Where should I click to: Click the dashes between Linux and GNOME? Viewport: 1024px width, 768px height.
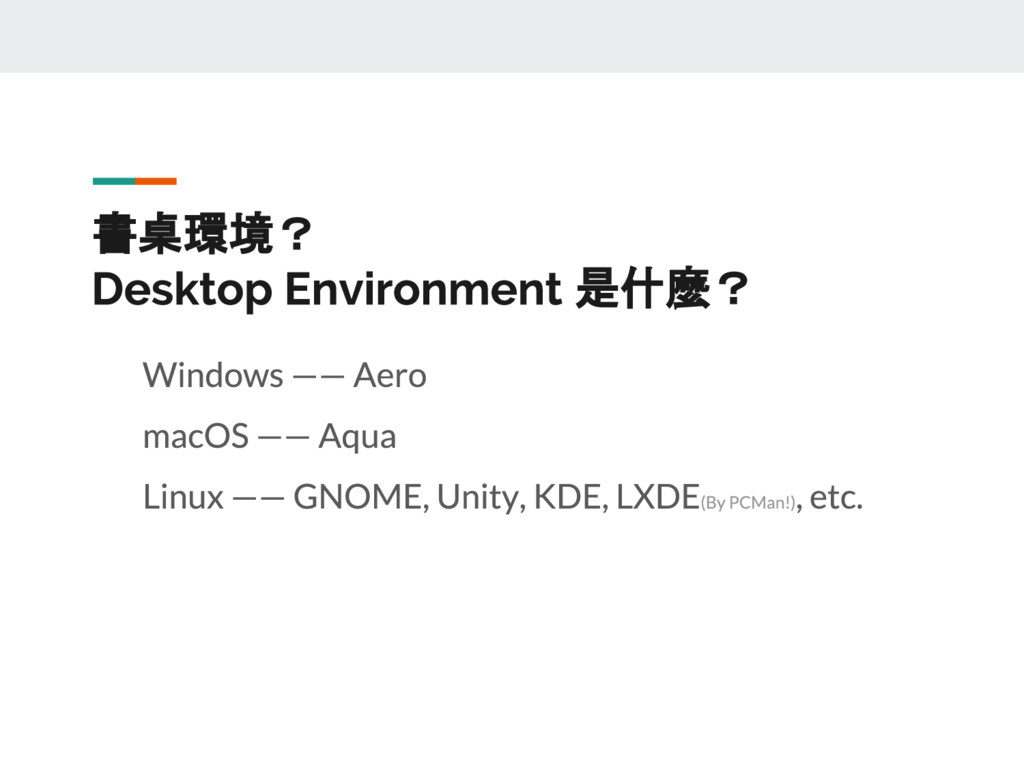click(x=259, y=499)
